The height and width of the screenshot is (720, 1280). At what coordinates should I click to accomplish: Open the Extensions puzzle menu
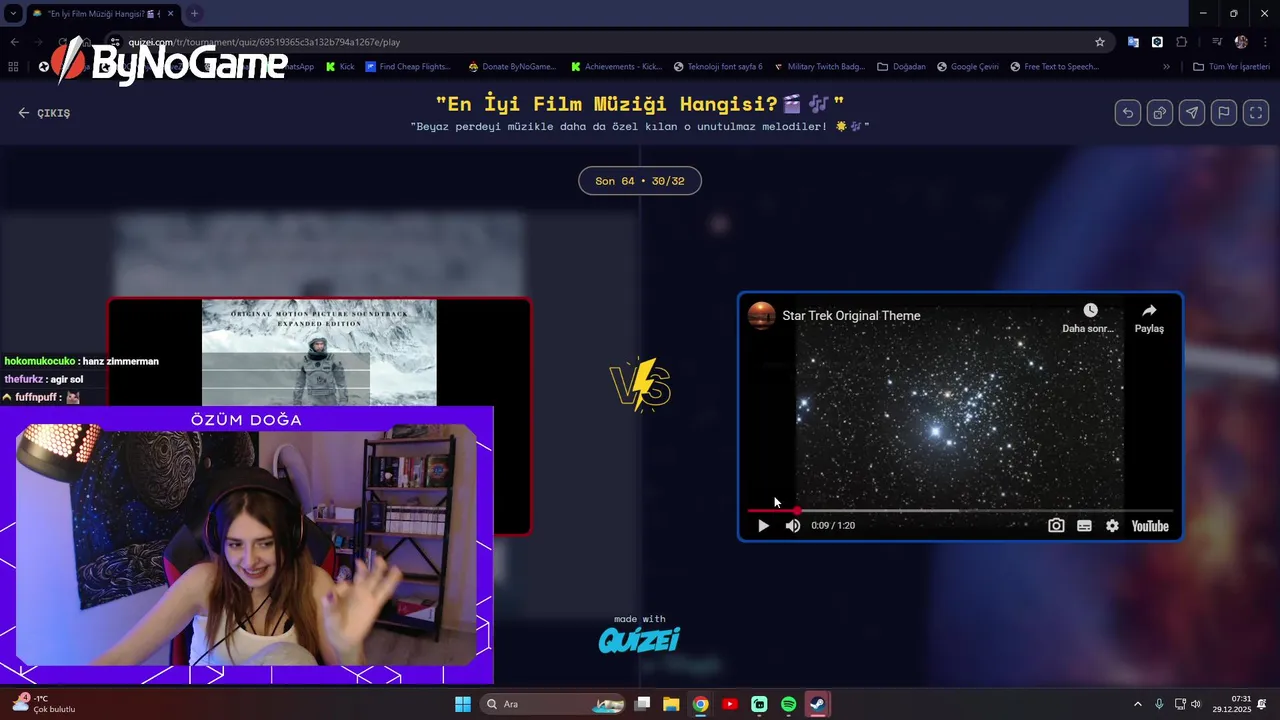(1182, 42)
